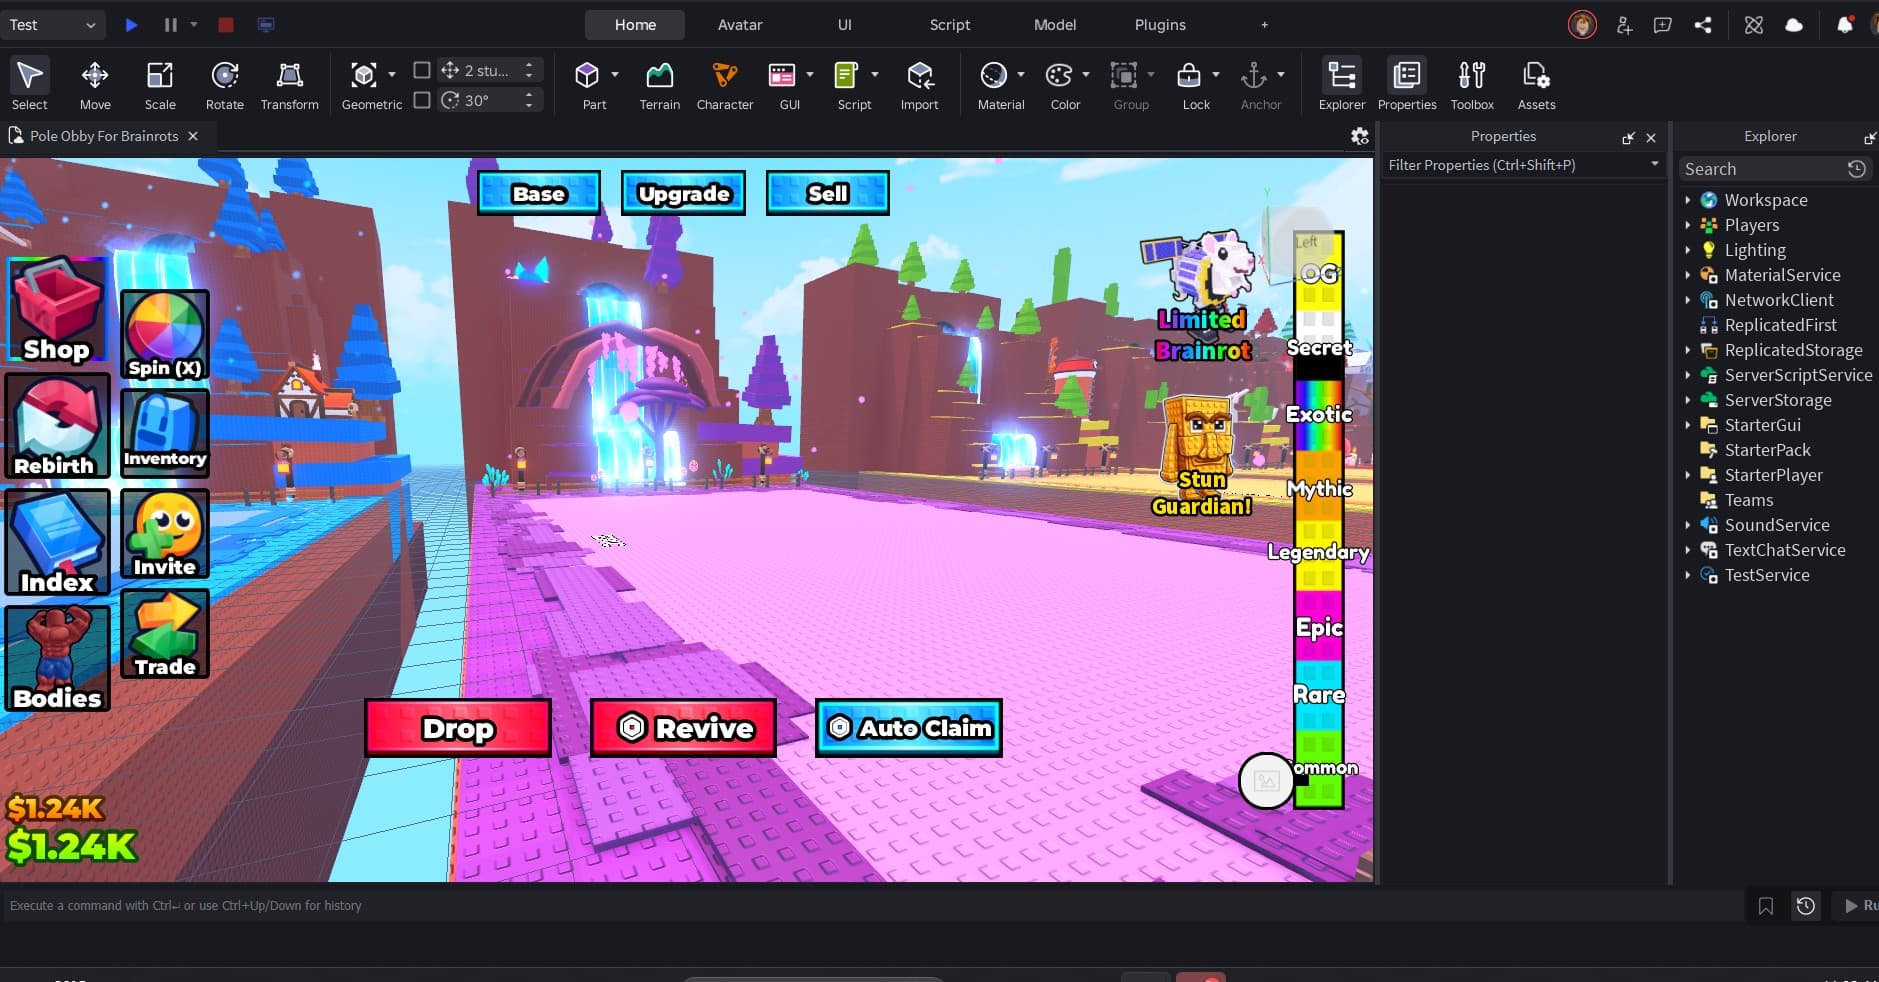Image resolution: width=1879 pixels, height=982 pixels.
Task: Open the Model tab
Action: (1055, 25)
